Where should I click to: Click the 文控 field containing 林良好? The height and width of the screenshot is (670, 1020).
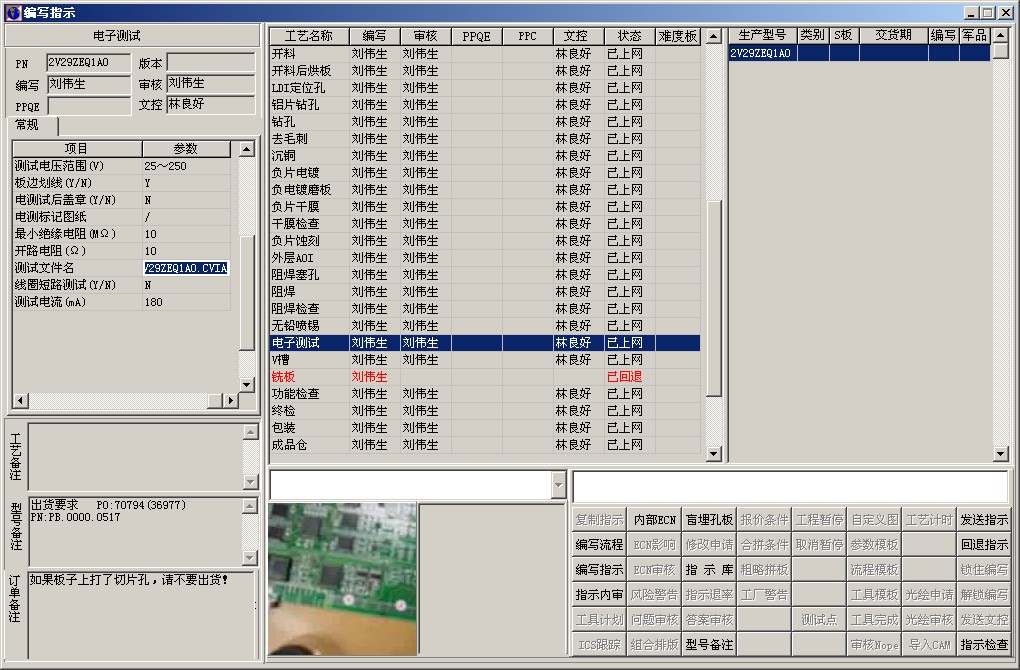211,104
